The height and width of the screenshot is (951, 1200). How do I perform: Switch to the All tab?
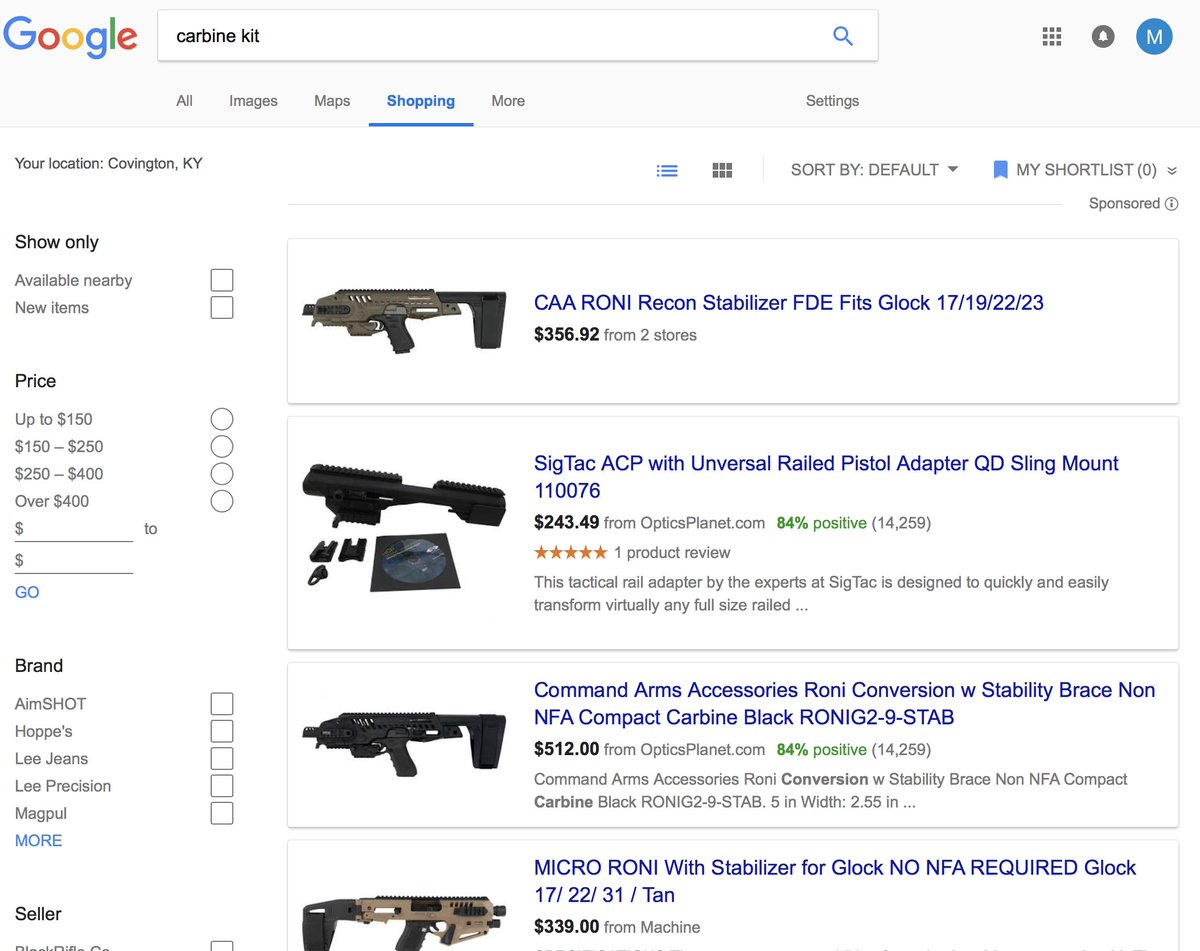click(x=184, y=101)
